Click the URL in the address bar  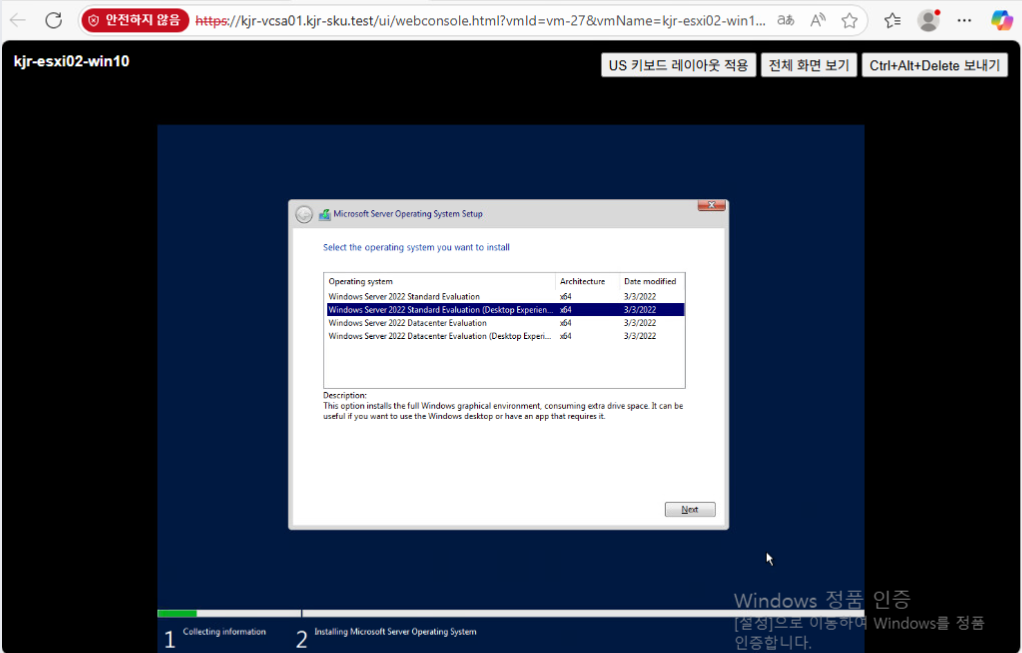480,20
